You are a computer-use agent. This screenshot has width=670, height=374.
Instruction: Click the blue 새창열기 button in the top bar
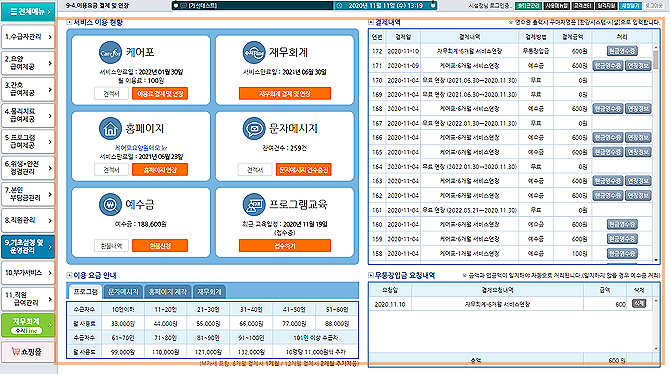[x=631, y=6]
